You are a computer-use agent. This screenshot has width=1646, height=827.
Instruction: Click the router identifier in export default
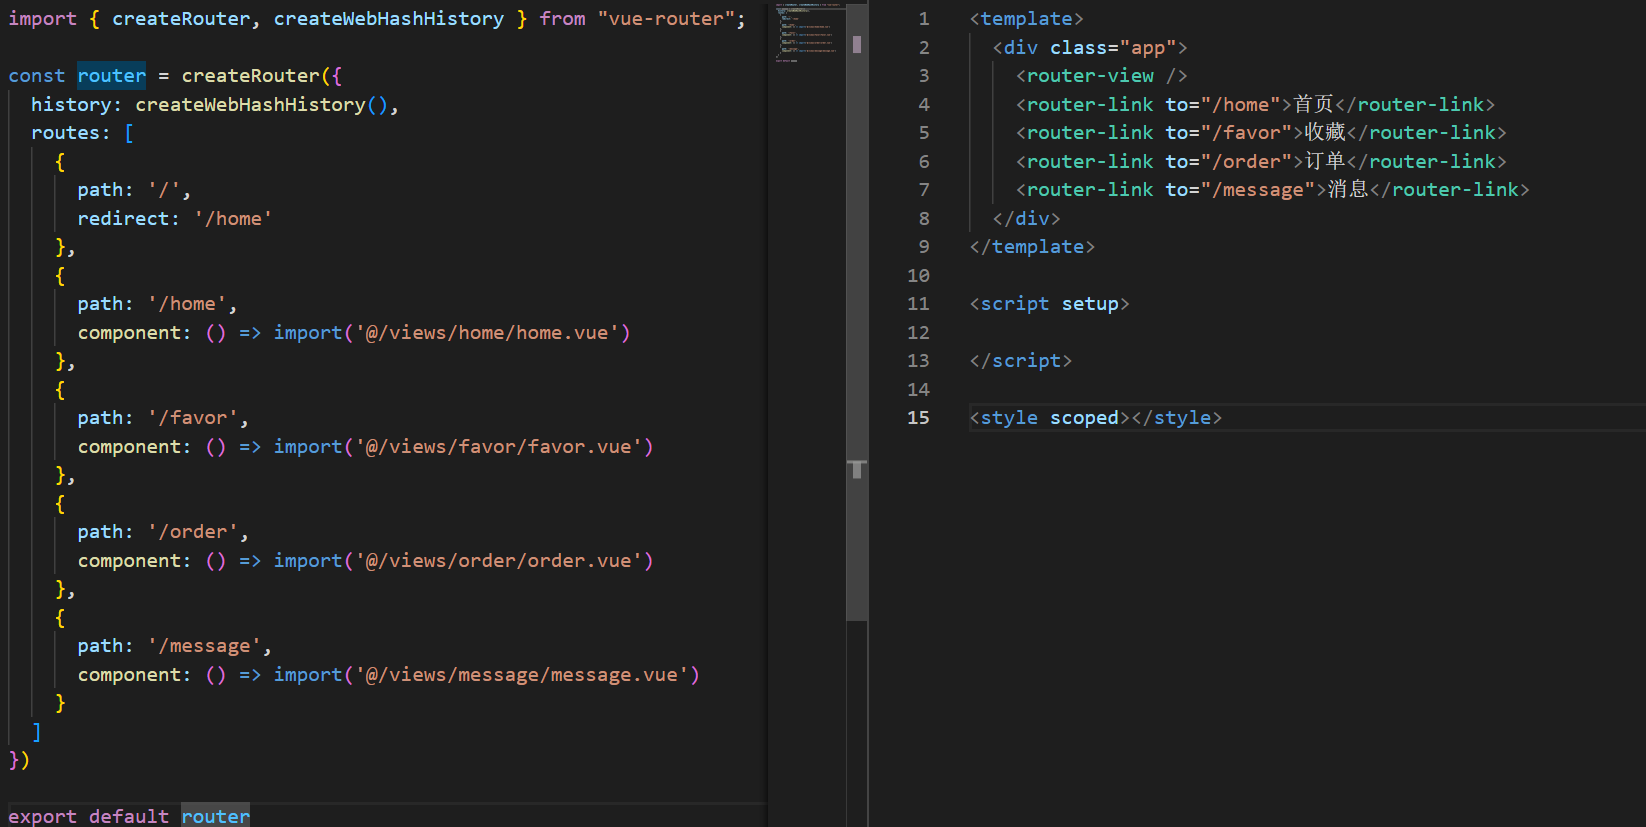[x=215, y=816]
